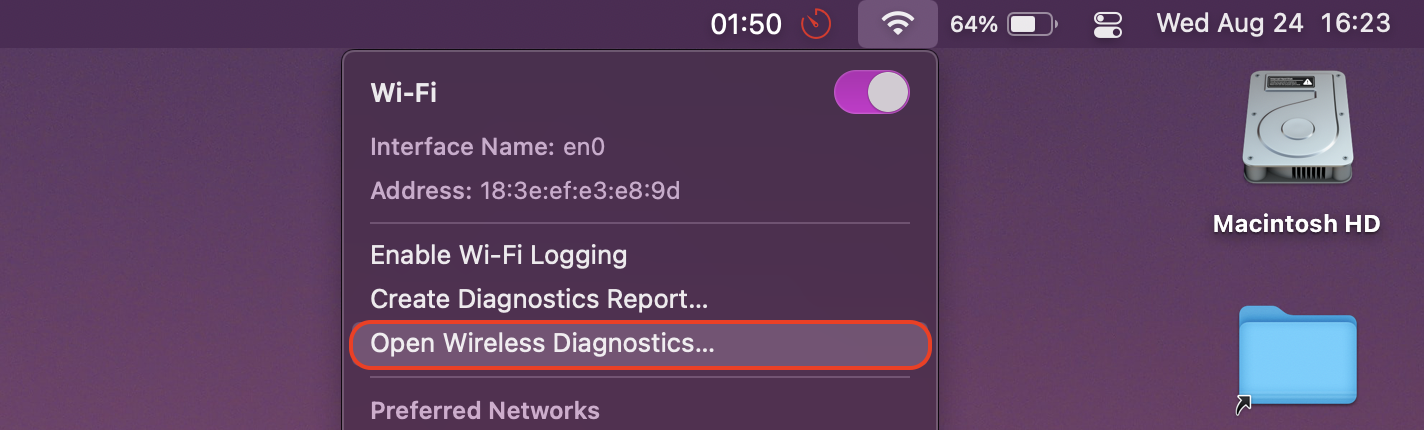The image size is (1424, 430).
Task: Click the Macintosh HD label text
Action: [x=1297, y=223]
